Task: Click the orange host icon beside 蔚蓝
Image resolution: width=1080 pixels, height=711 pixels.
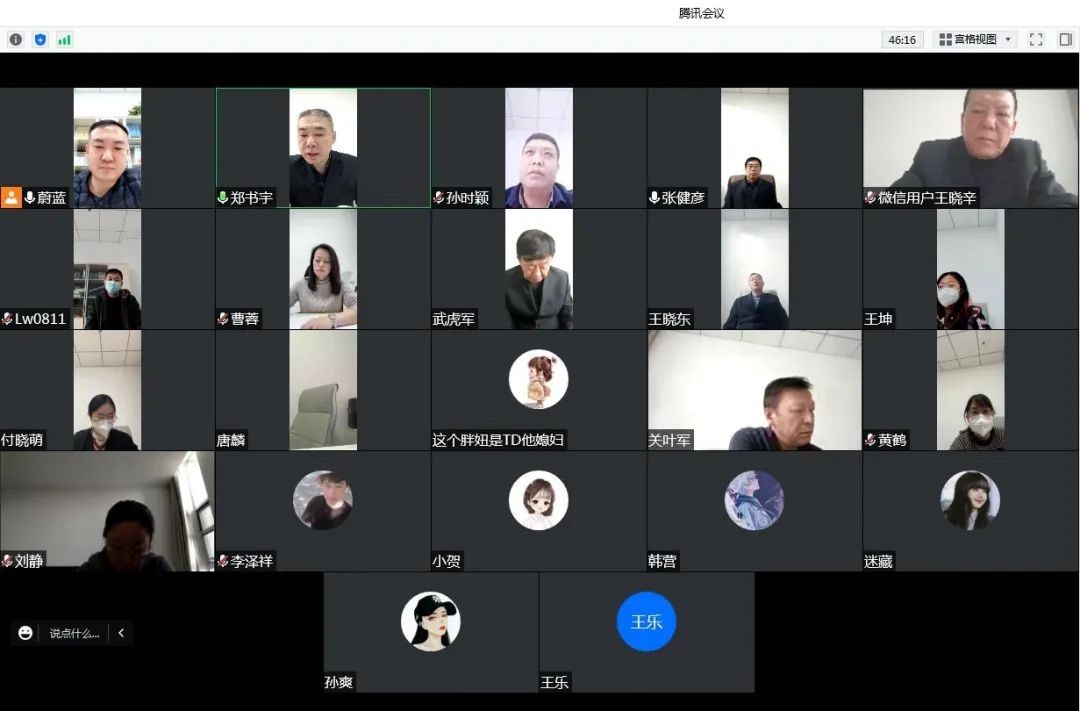Action: 11,198
